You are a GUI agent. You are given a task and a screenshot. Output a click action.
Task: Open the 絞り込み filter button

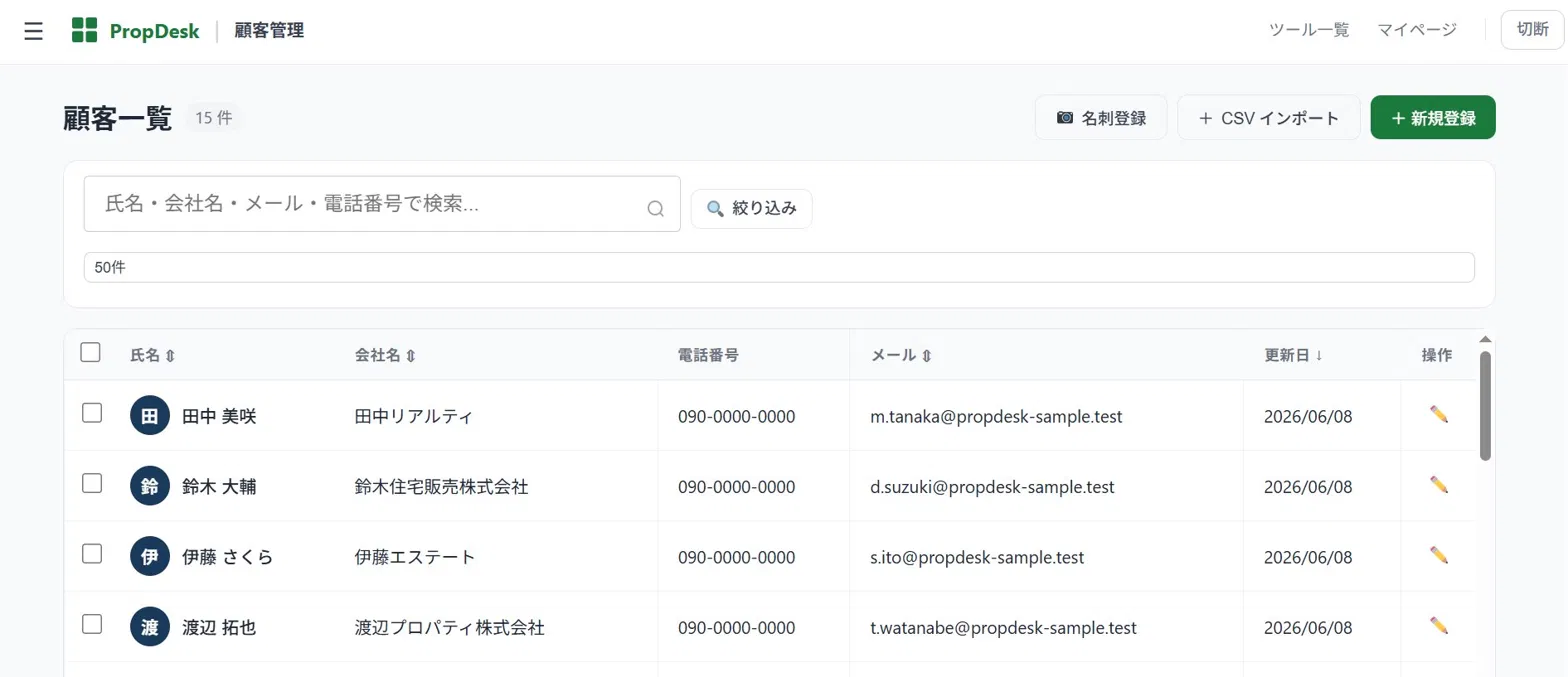751,209
